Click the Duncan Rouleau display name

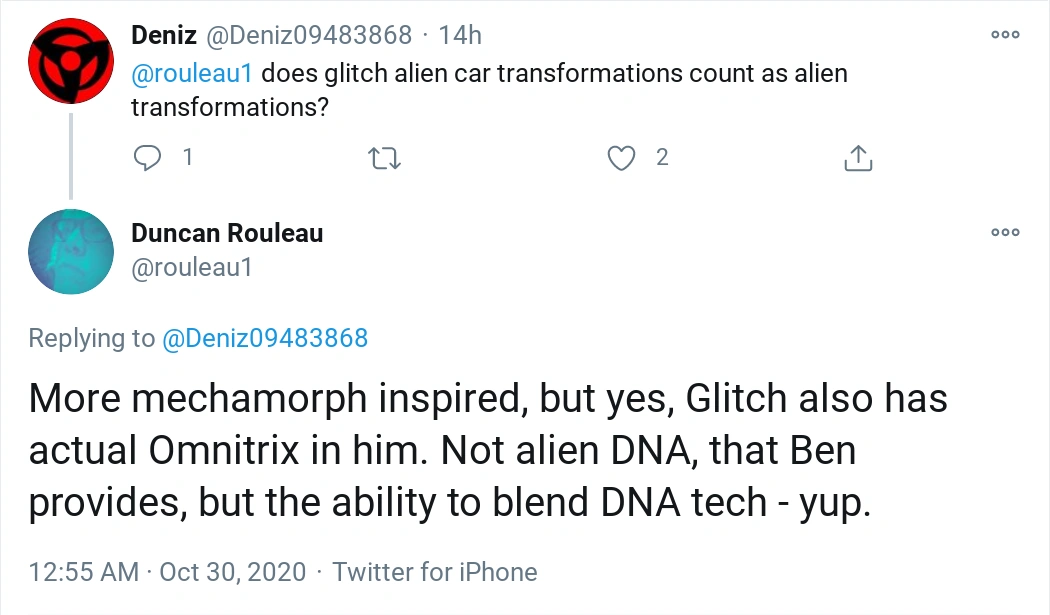click(x=227, y=234)
